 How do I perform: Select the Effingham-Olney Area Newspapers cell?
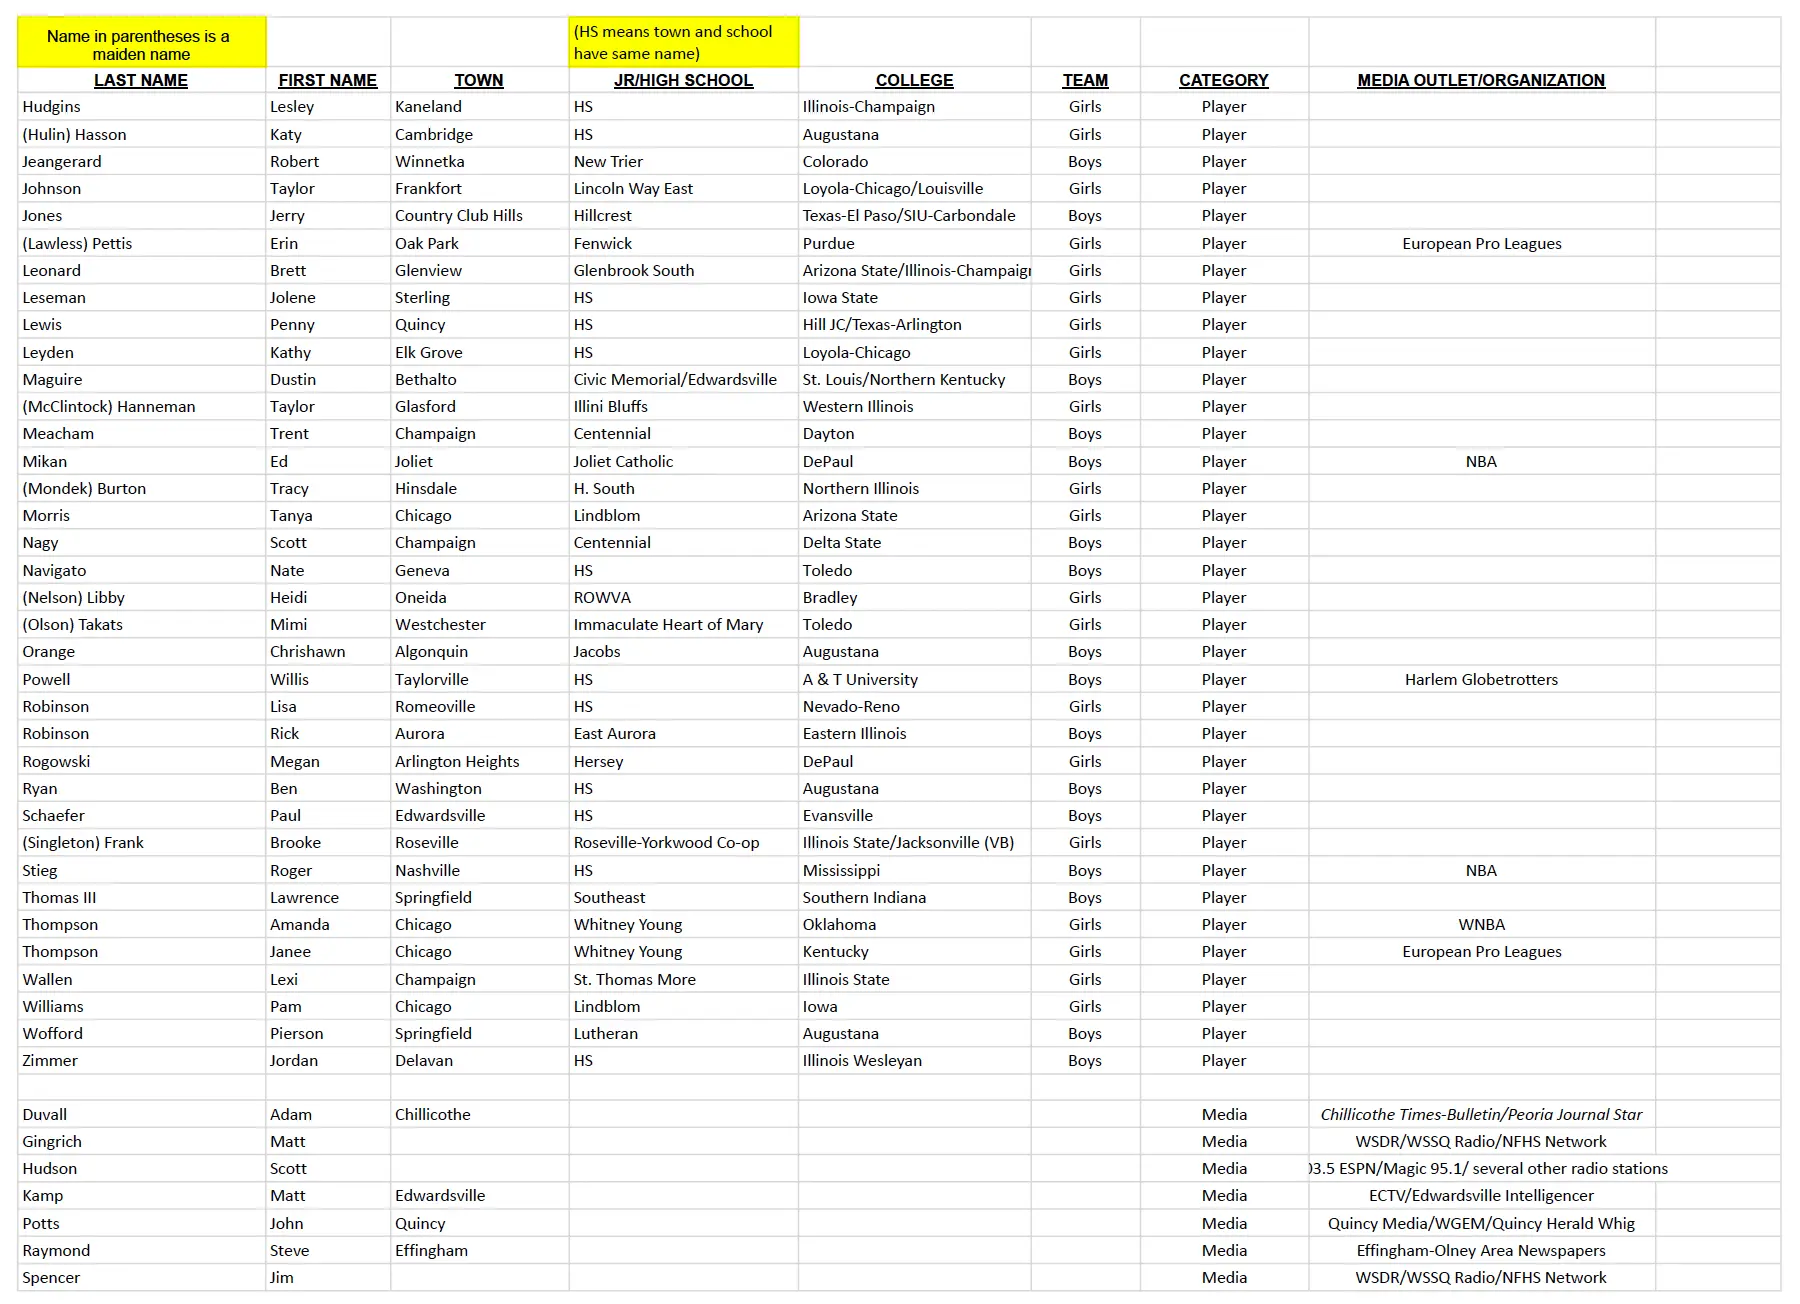[1480, 1250]
